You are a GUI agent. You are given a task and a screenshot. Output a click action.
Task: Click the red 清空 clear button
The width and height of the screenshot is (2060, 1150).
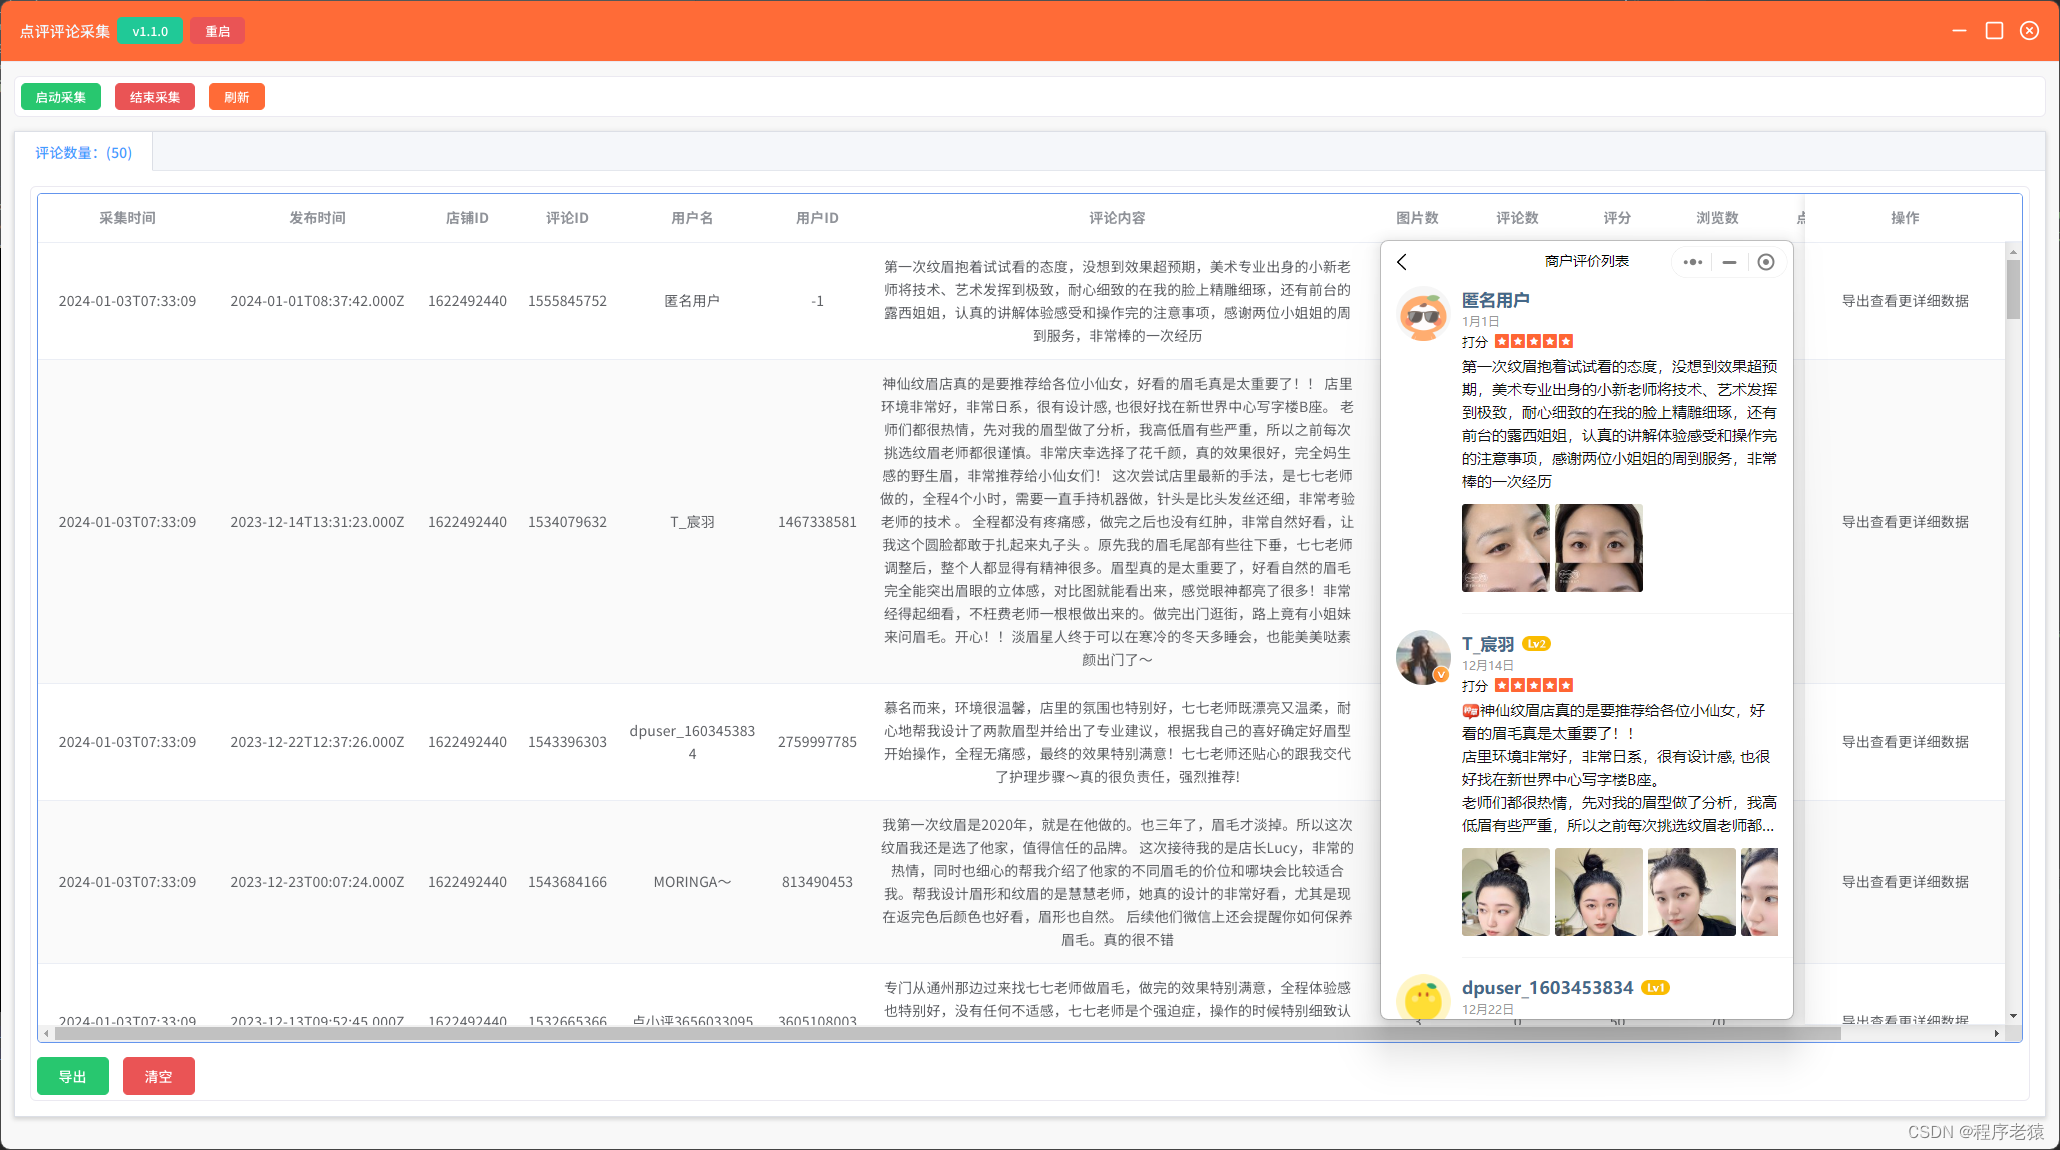pos(158,1076)
